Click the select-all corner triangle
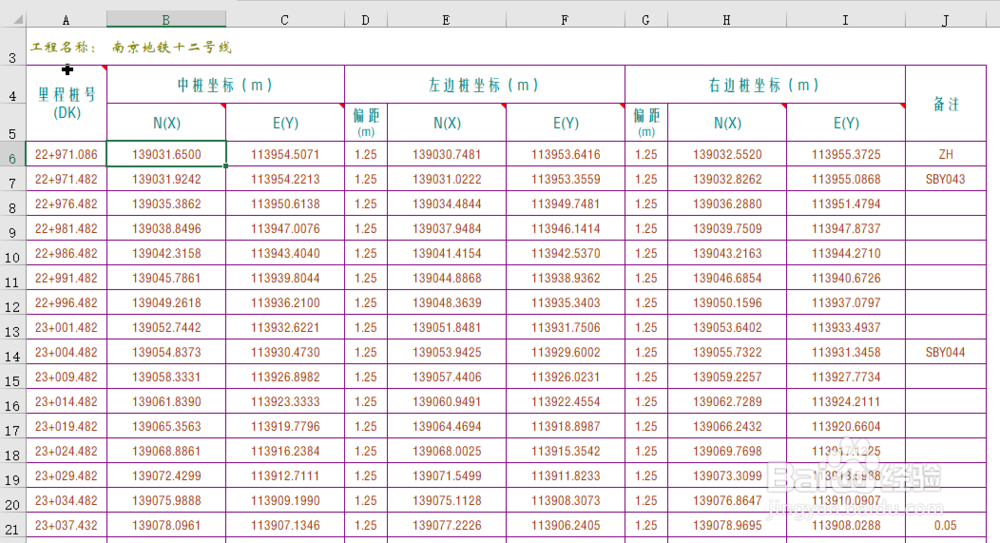The height and width of the screenshot is (543, 1000). tap(18, 20)
